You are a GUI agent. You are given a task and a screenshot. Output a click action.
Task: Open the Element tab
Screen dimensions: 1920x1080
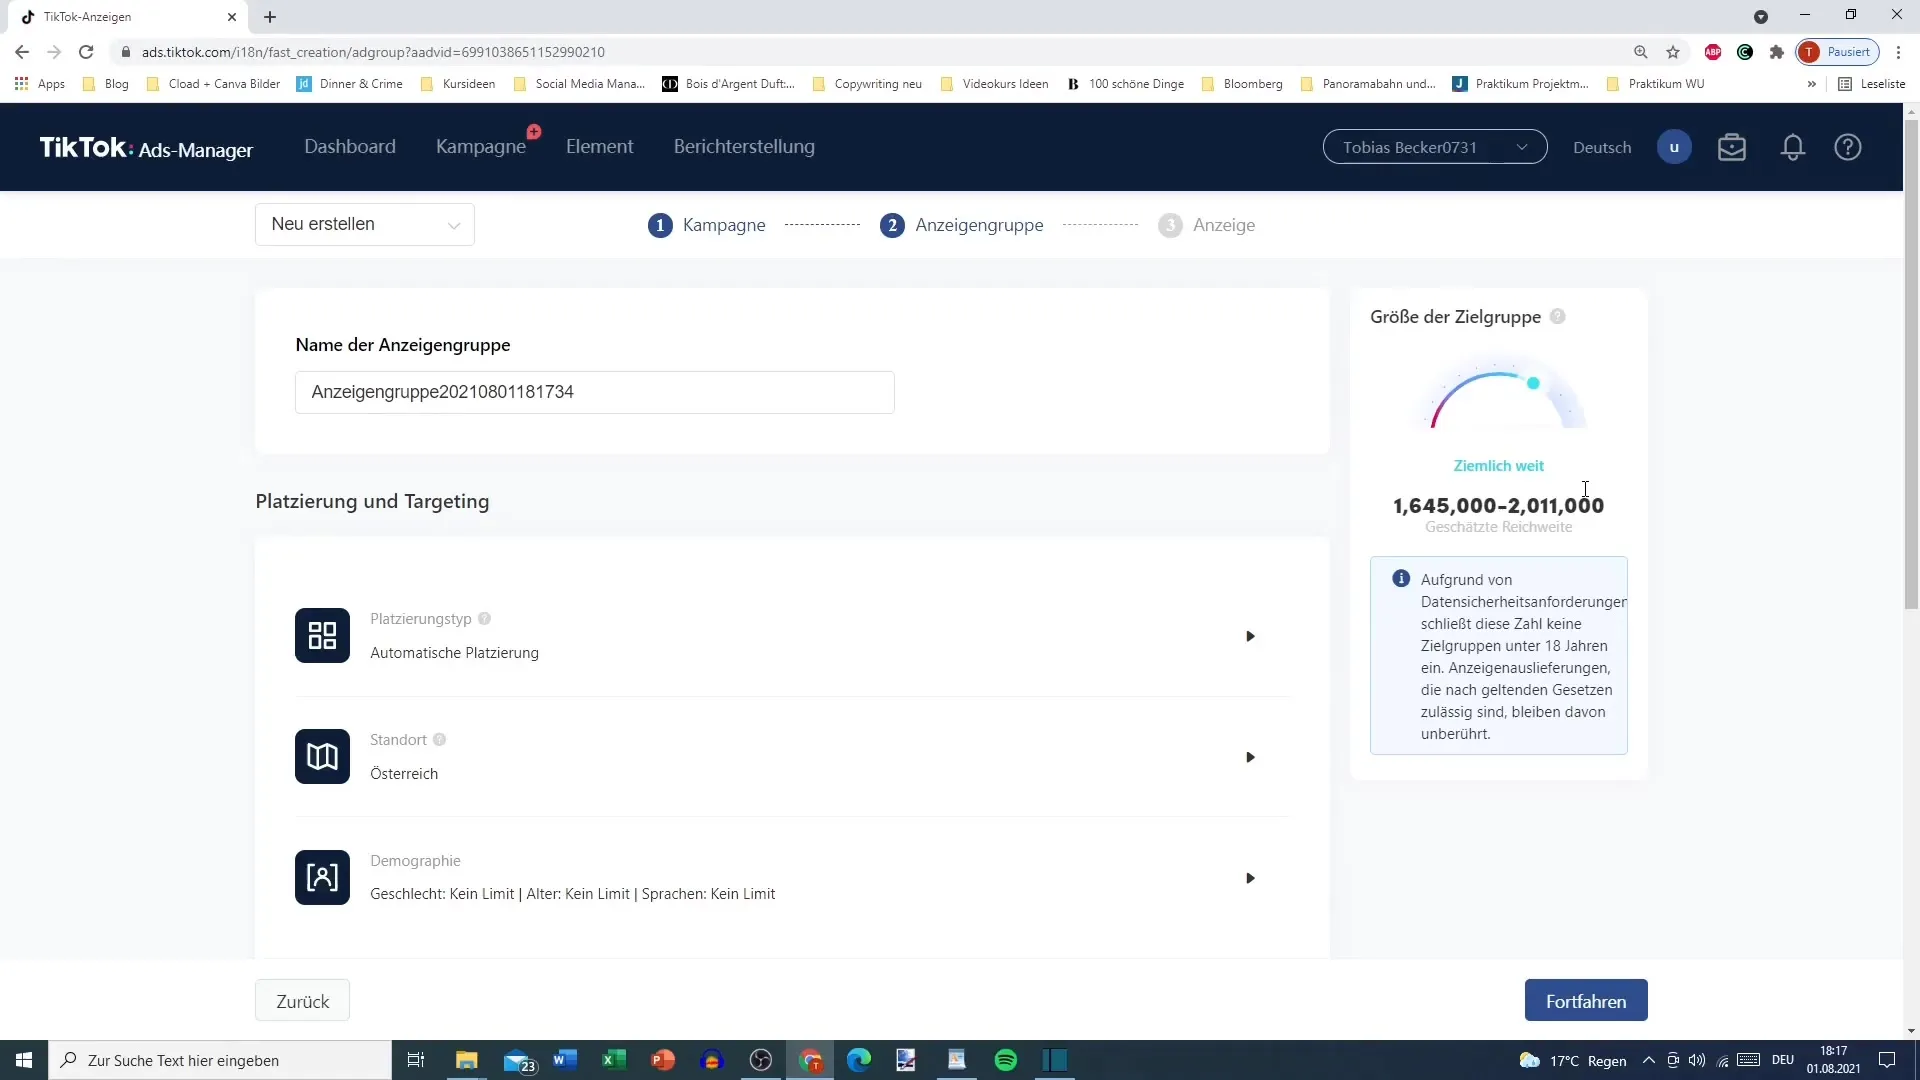(x=599, y=146)
